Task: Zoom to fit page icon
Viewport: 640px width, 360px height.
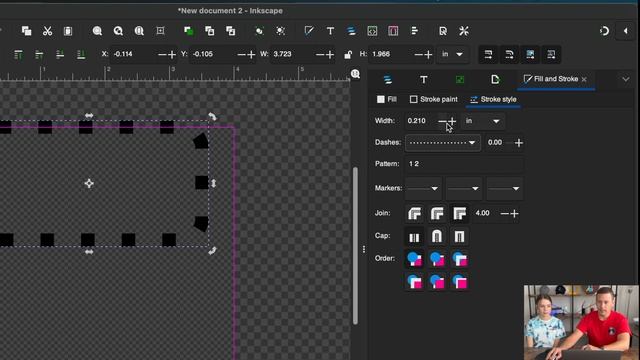Action: pyautogui.click(x=139, y=31)
